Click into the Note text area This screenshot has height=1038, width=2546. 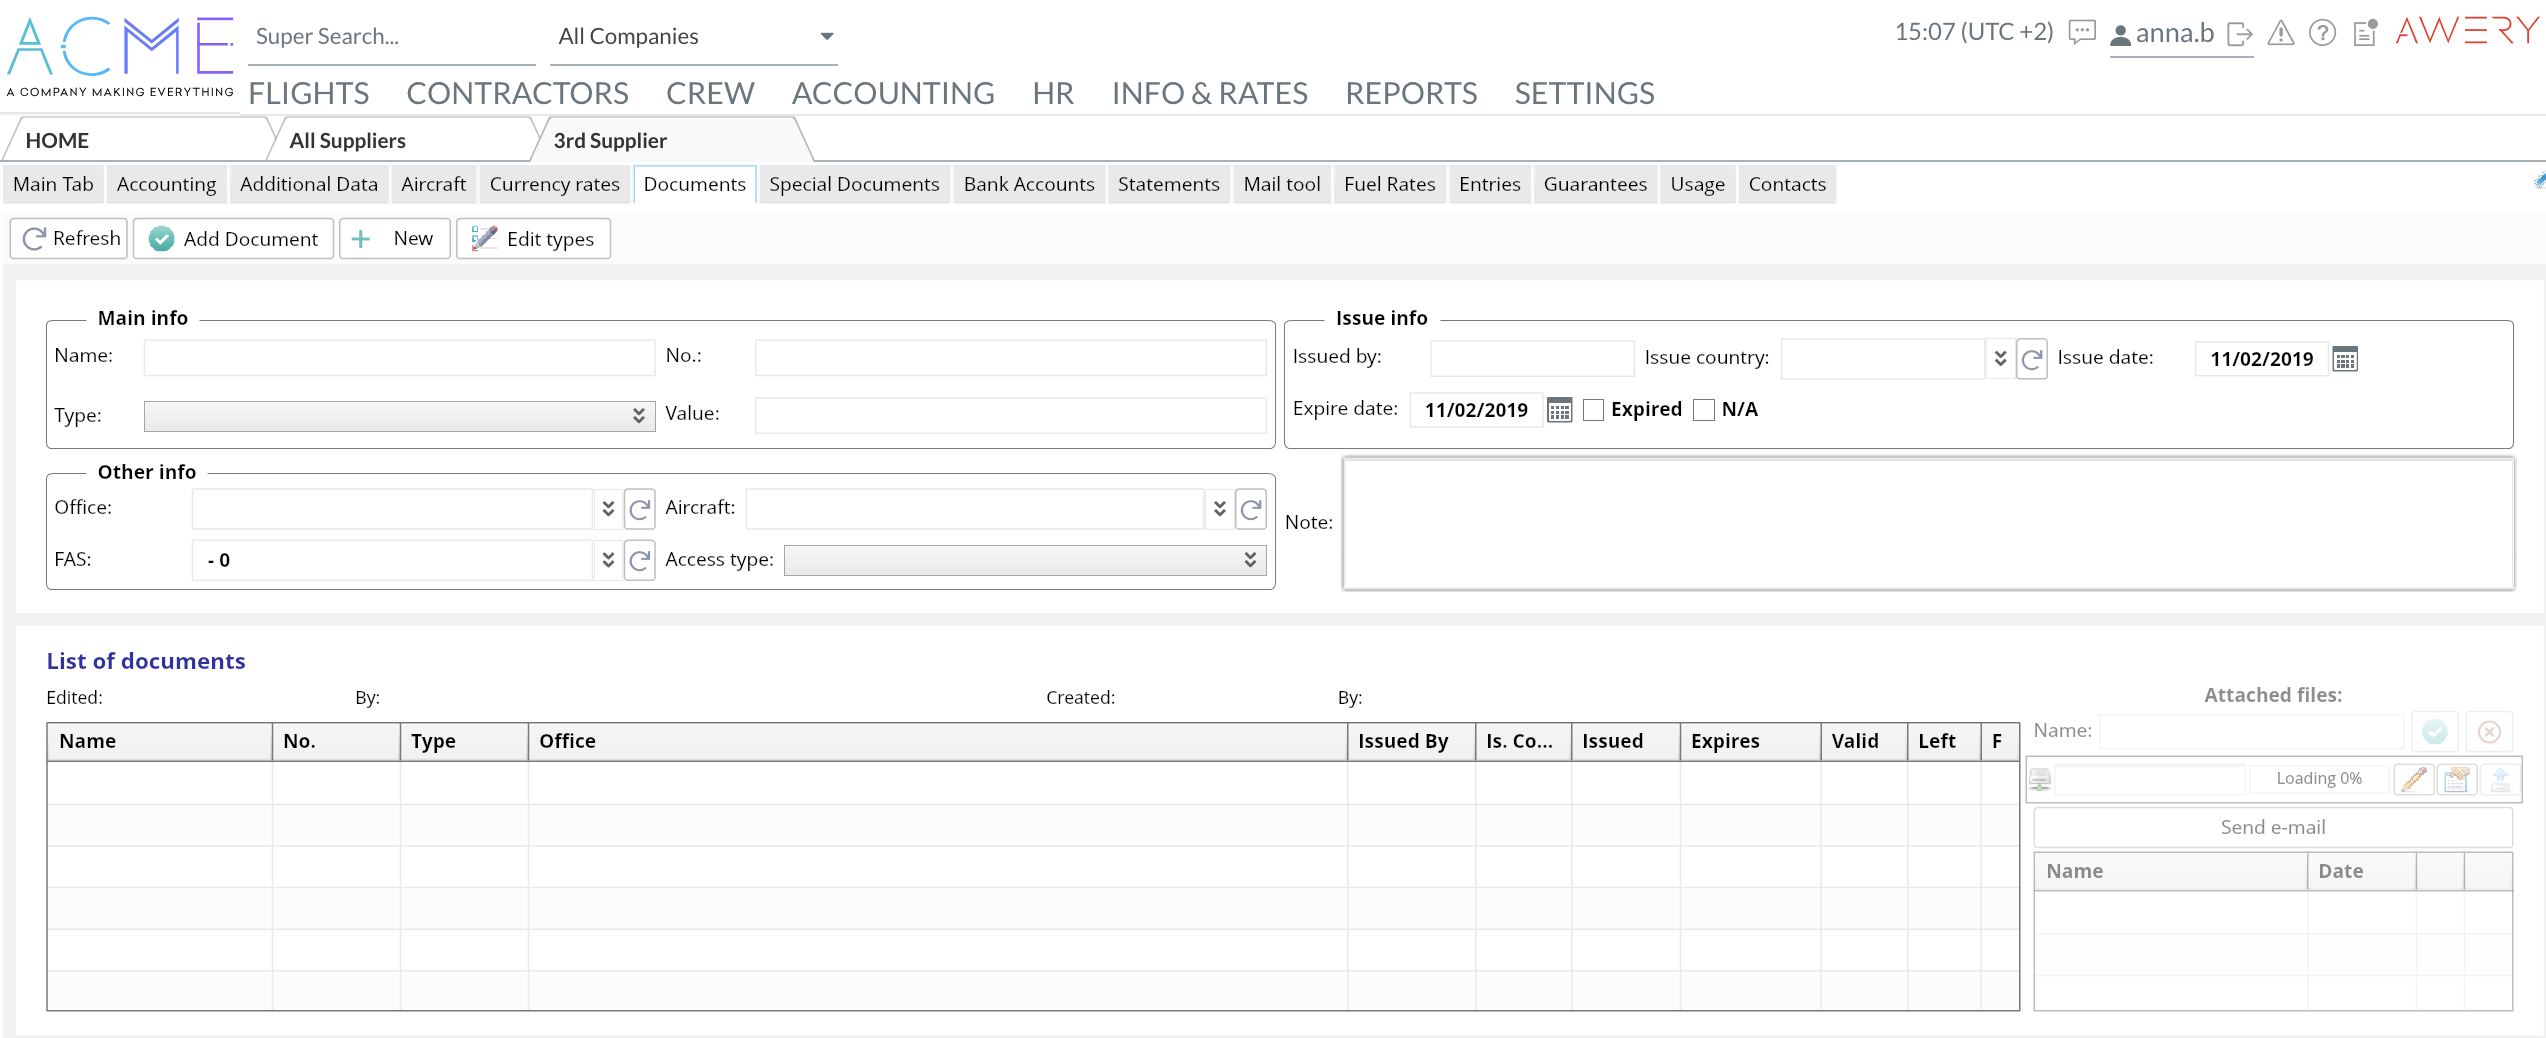point(1927,523)
